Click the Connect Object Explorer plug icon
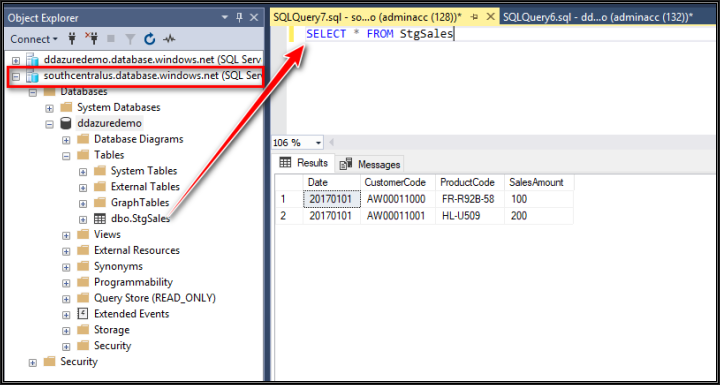Screen dimensions: 720x385 coord(72,40)
